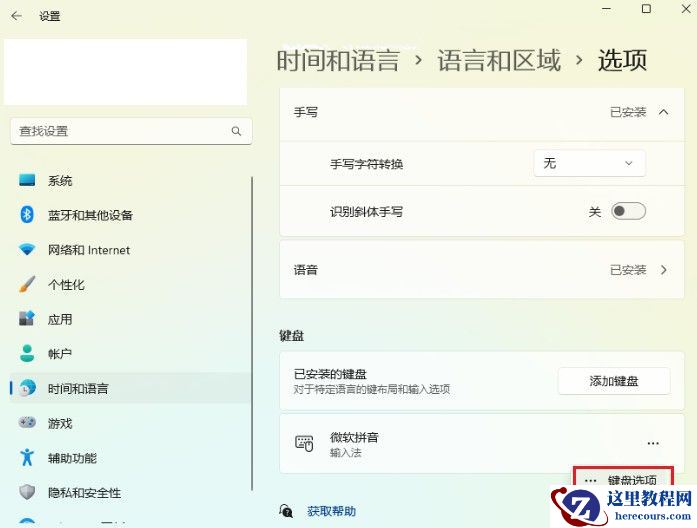Collapse the 手写 section chevron
697x528 pixels.
tap(664, 112)
